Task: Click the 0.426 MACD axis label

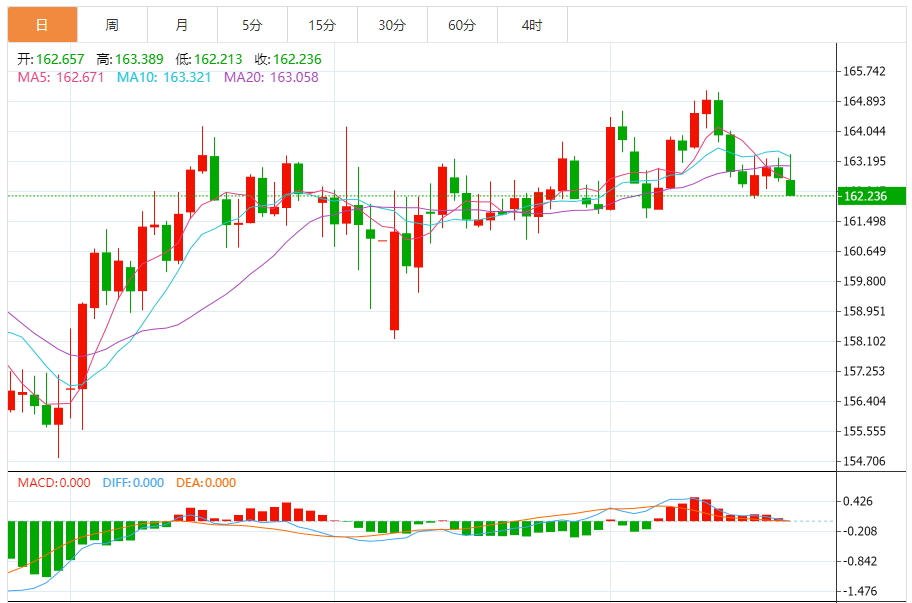Action: (x=858, y=501)
